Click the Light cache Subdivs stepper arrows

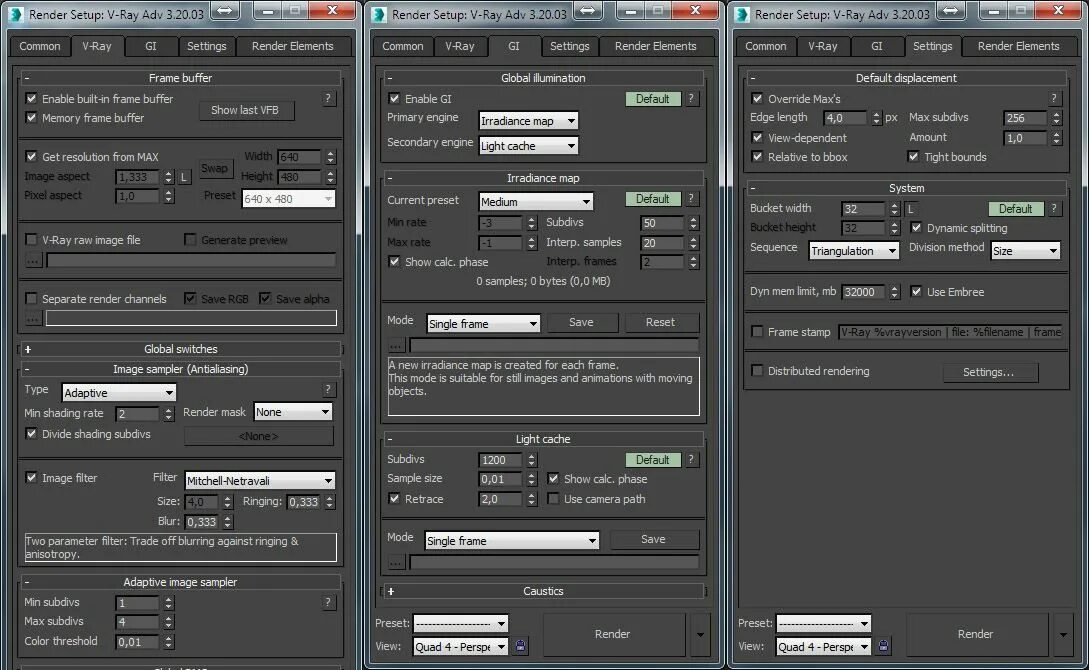[x=531, y=460]
